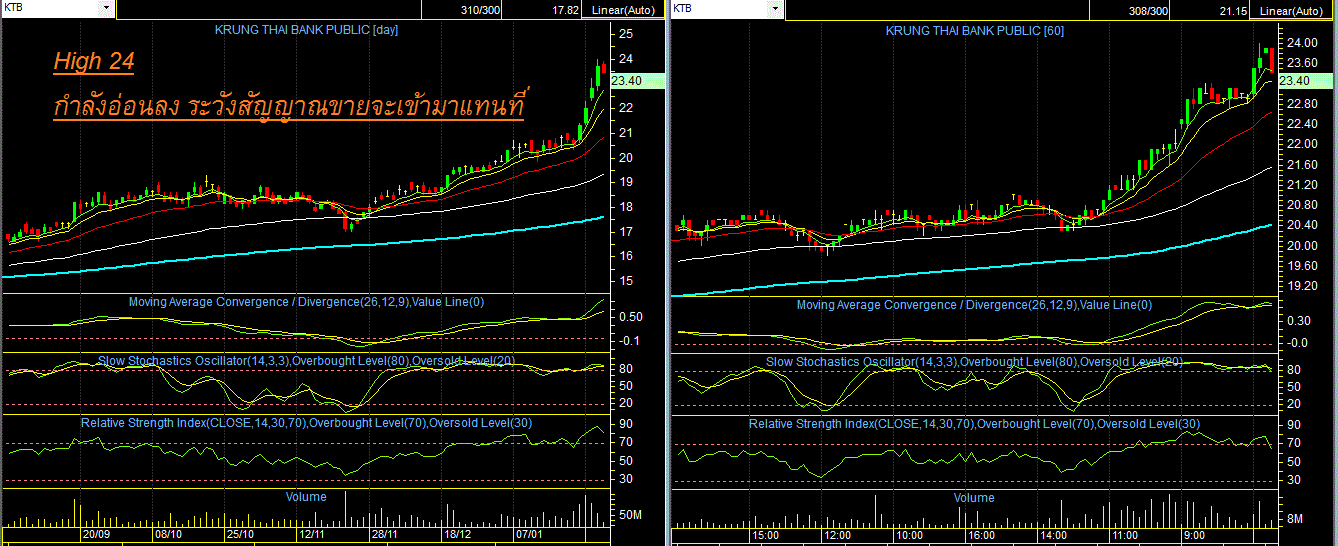Click the 08/10 date on daily time axis
1338x546 pixels.
pos(167,535)
